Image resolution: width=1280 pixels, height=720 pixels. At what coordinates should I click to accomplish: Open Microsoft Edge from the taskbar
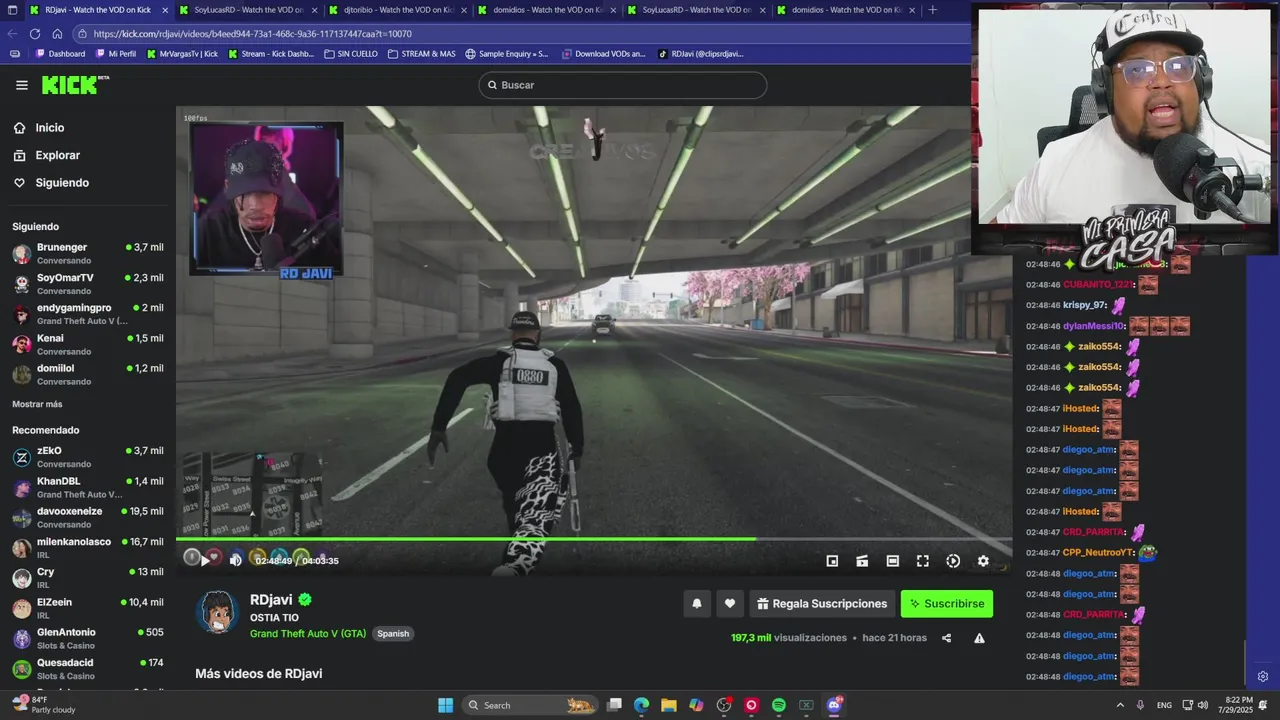pos(641,705)
